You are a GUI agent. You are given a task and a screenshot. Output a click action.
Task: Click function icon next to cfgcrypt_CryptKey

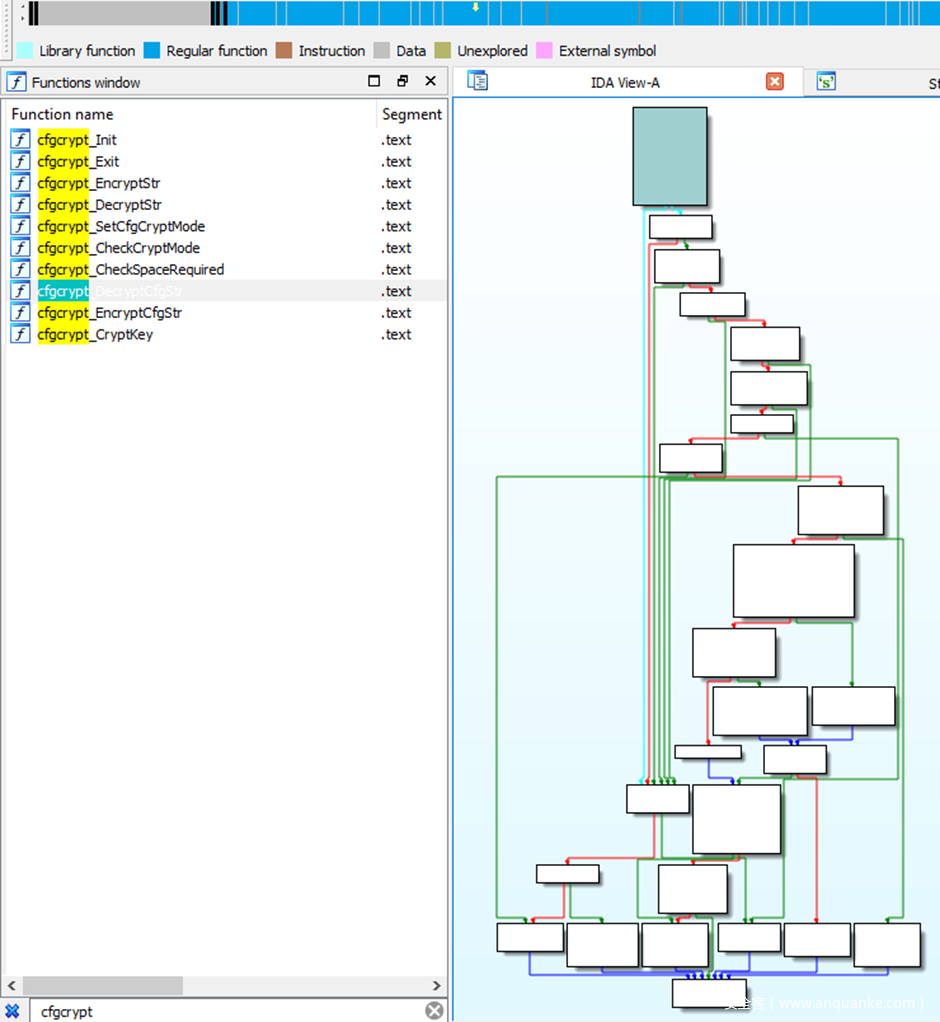[20, 334]
